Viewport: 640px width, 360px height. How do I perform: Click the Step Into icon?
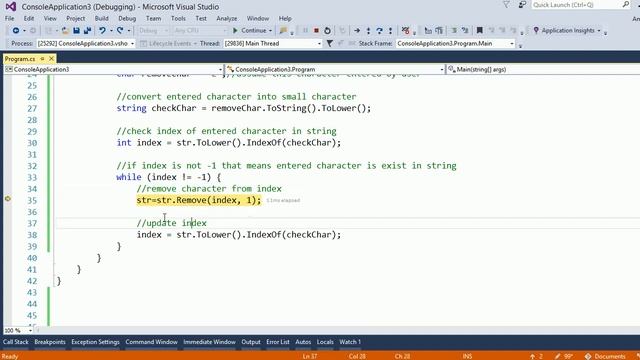tap(368, 31)
